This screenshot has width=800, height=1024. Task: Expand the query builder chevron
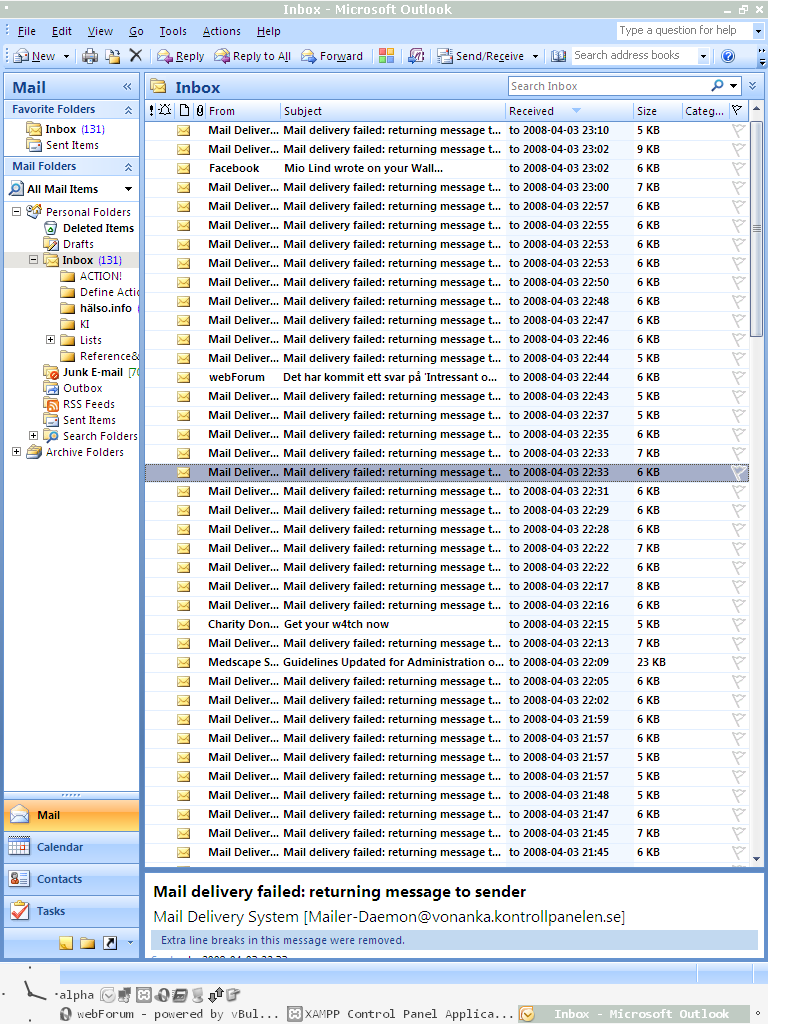753,86
